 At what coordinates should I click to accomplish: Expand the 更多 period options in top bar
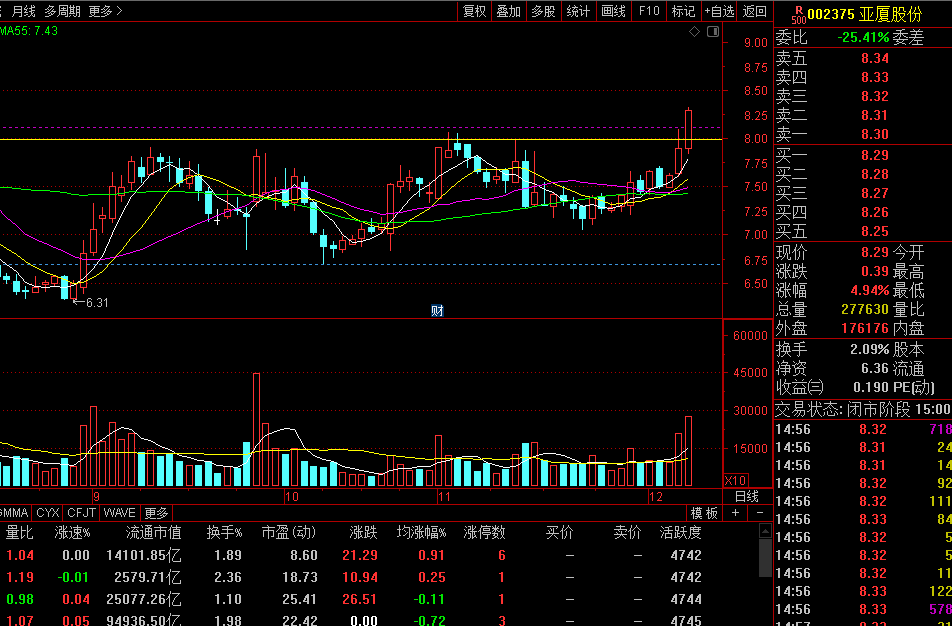coord(105,11)
